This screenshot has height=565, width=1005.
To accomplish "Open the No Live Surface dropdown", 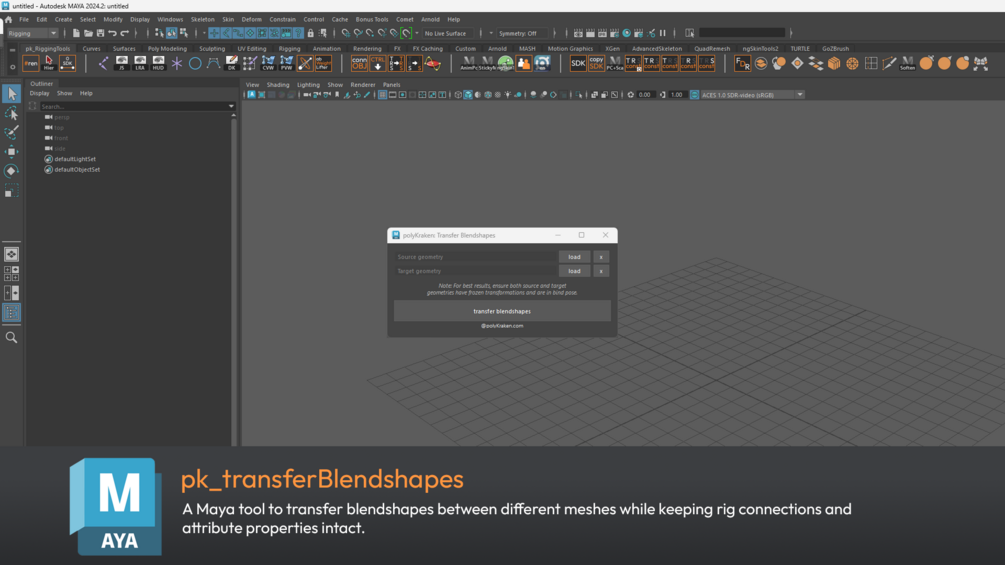I will pyautogui.click(x=449, y=33).
